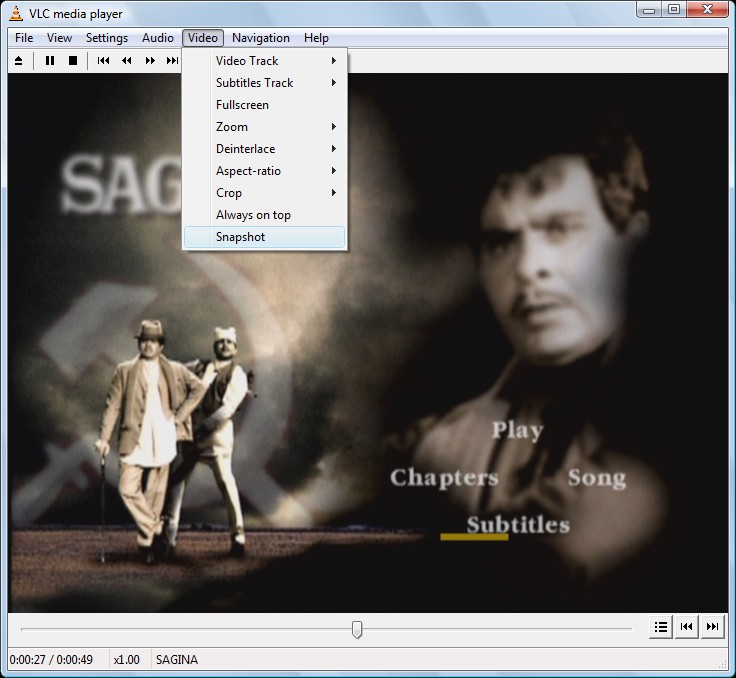The image size is (736, 678).
Task: Maximize the VLC window
Action: click(x=674, y=9)
